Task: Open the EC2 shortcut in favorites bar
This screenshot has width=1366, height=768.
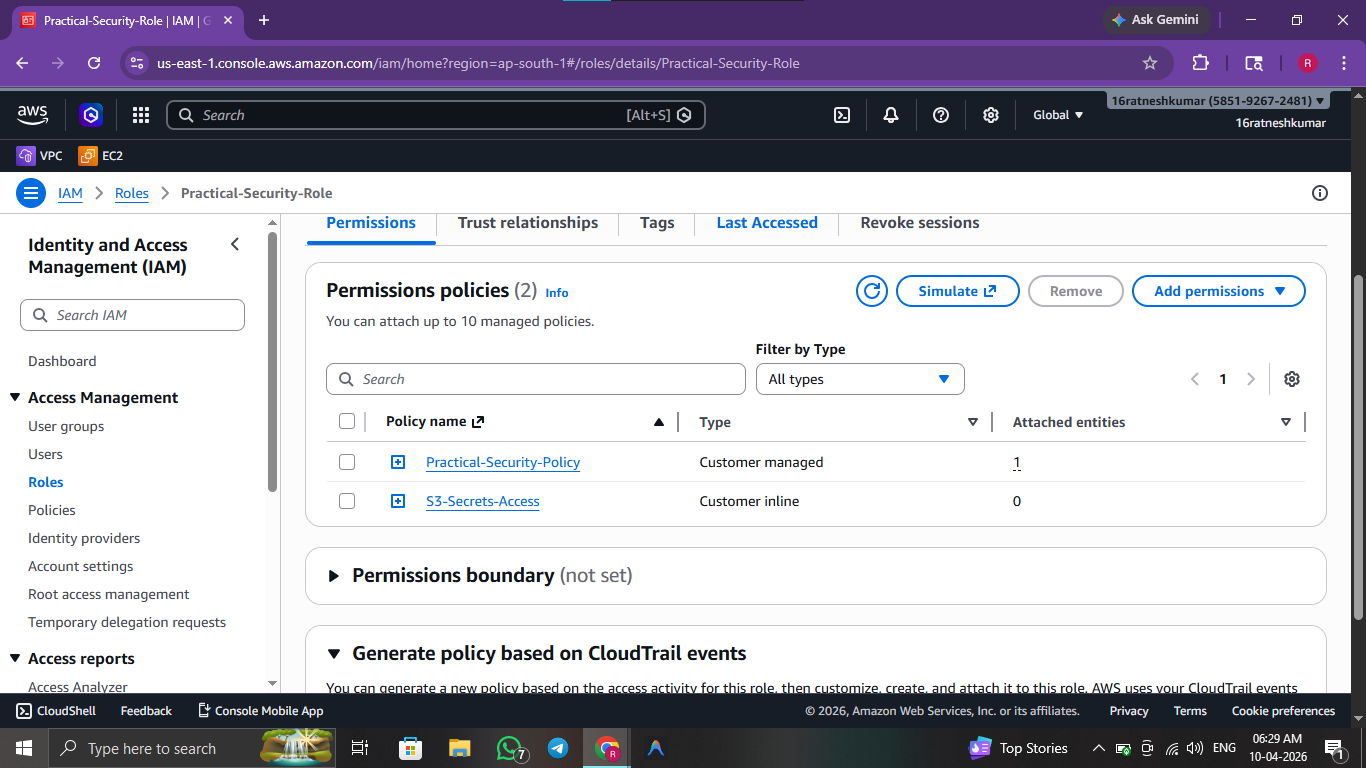Action: tap(101, 156)
